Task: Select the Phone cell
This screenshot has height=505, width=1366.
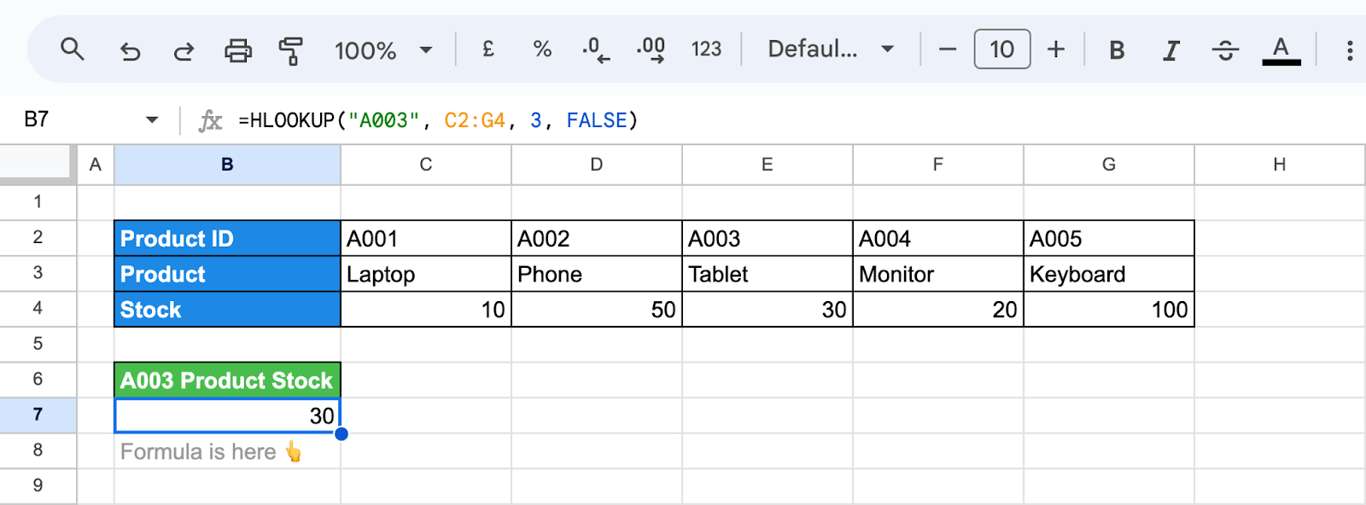Action: click(x=597, y=274)
